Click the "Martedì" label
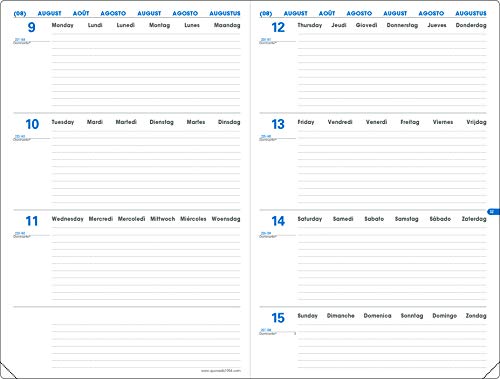Screen dimensions: 500x379 pyautogui.click(x=126, y=122)
